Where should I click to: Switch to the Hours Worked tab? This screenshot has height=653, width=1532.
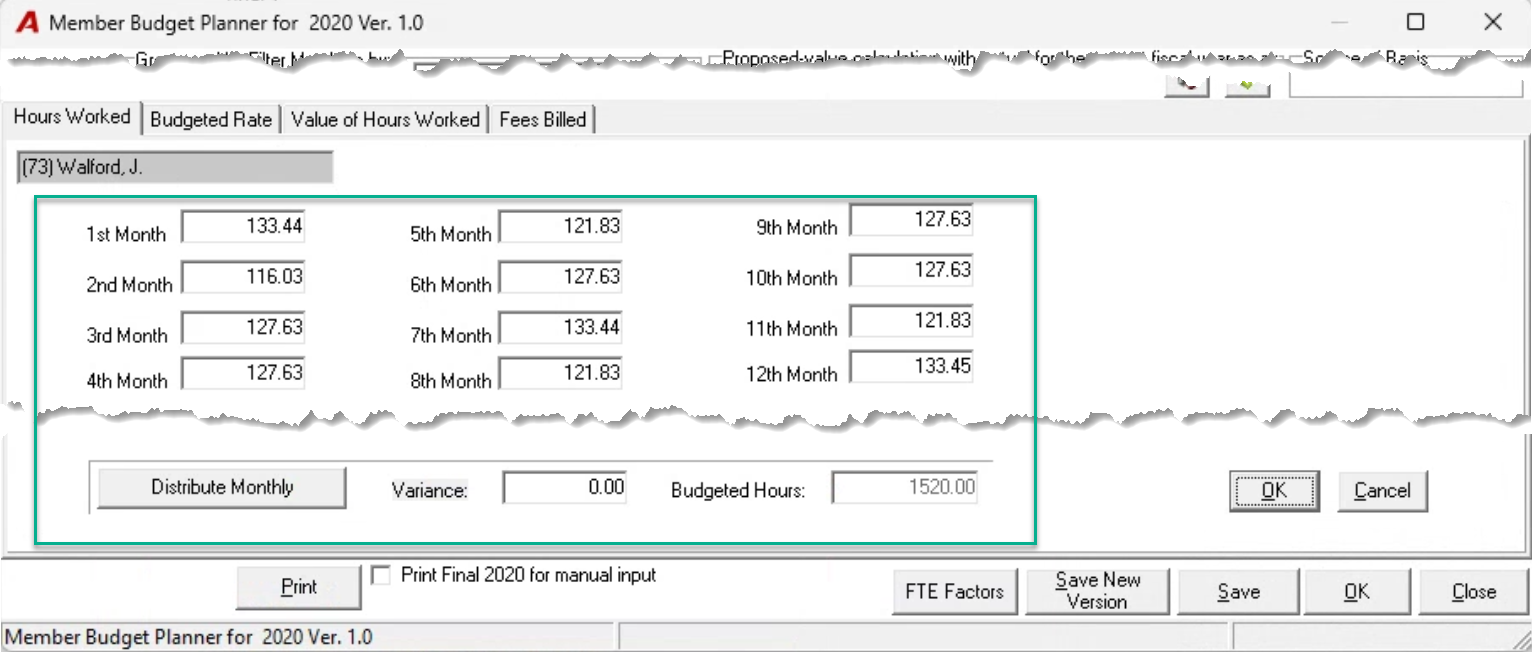coord(72,117)
